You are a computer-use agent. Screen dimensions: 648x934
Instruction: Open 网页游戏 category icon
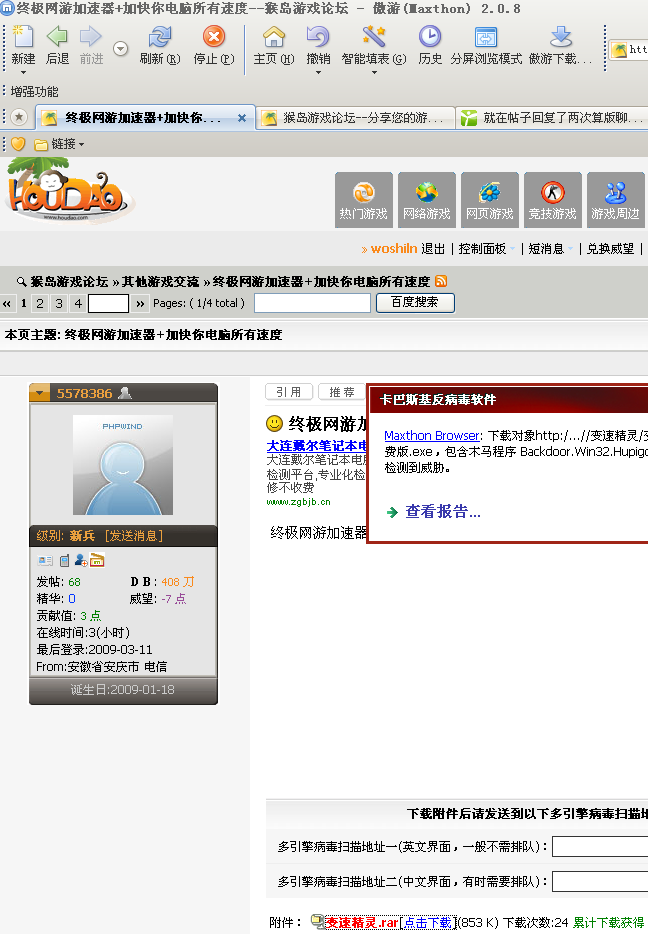(490, 200)
